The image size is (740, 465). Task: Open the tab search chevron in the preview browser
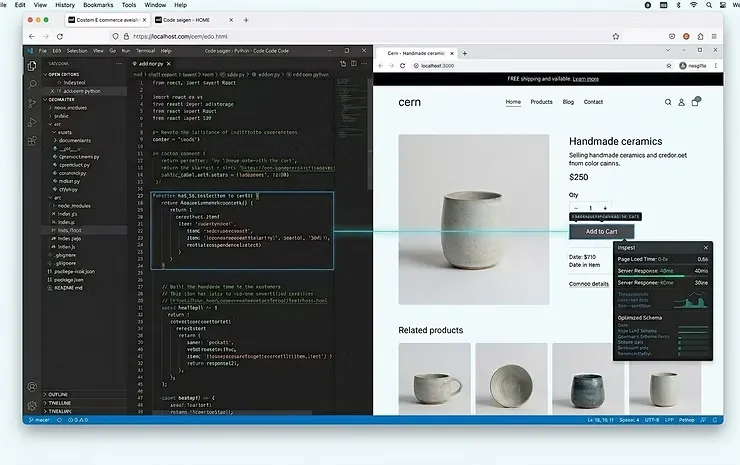[667, 50]
